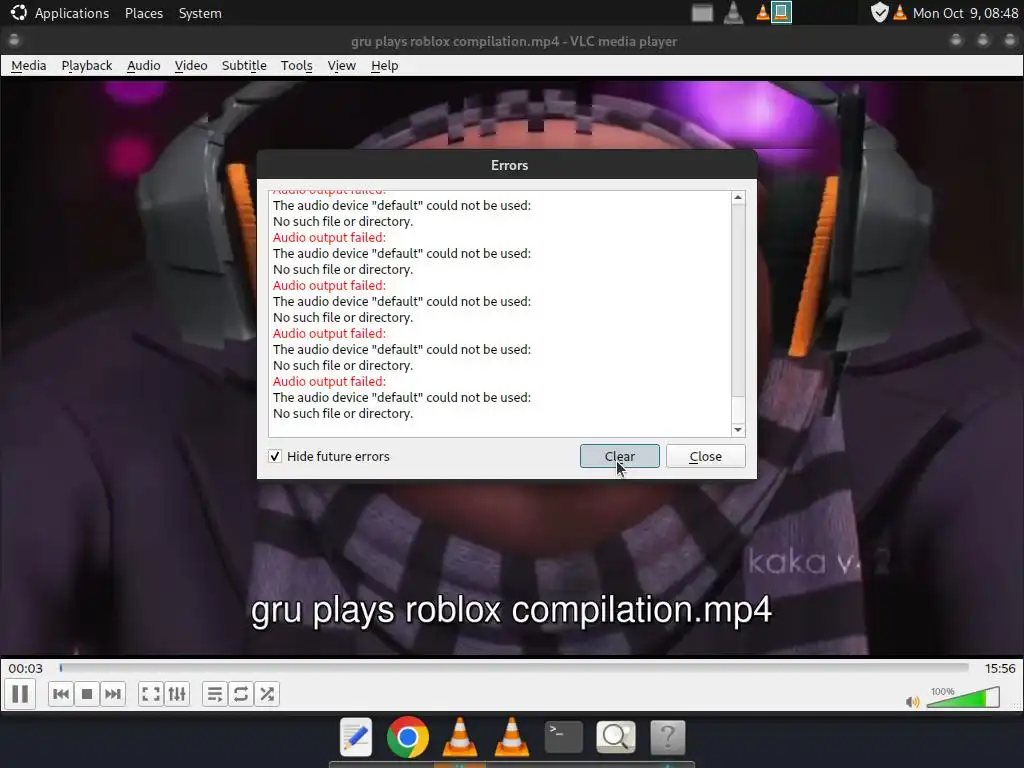Pause playback with the pause button
This screenshot has width=1024, height=768.
[x=20, y=694]
